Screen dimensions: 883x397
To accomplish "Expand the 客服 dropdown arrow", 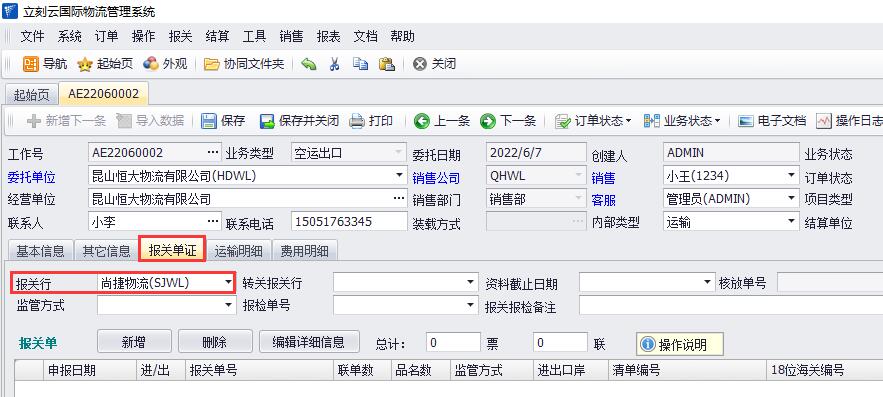I will point(792,198).
